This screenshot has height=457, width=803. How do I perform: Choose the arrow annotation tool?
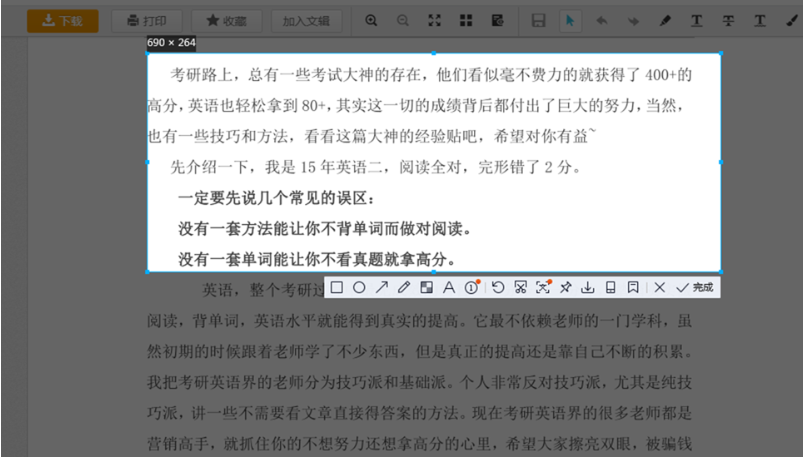381,287
